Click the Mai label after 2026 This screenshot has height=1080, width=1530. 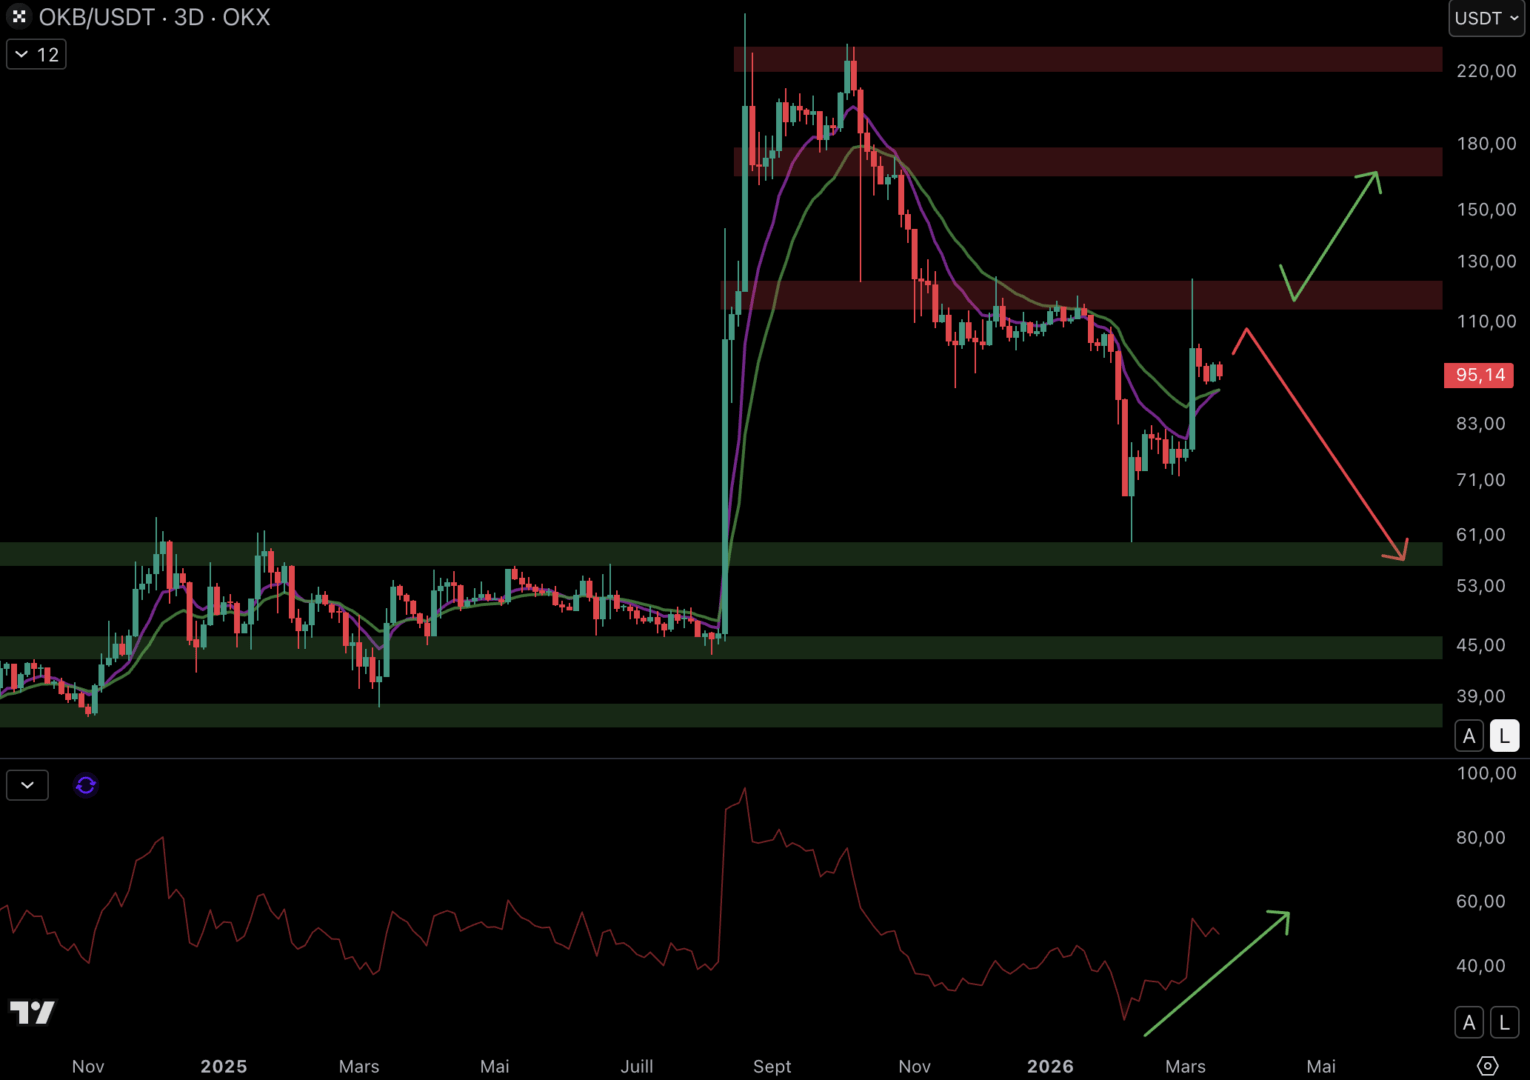coord(1321,1066)
